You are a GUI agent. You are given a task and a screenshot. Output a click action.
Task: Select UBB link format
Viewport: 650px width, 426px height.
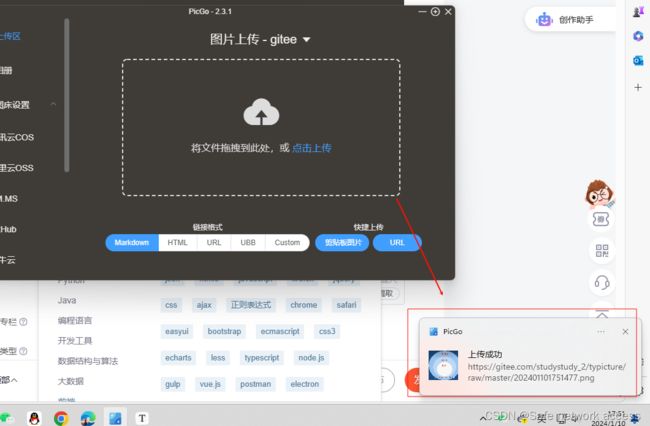(x=248, y=242)
